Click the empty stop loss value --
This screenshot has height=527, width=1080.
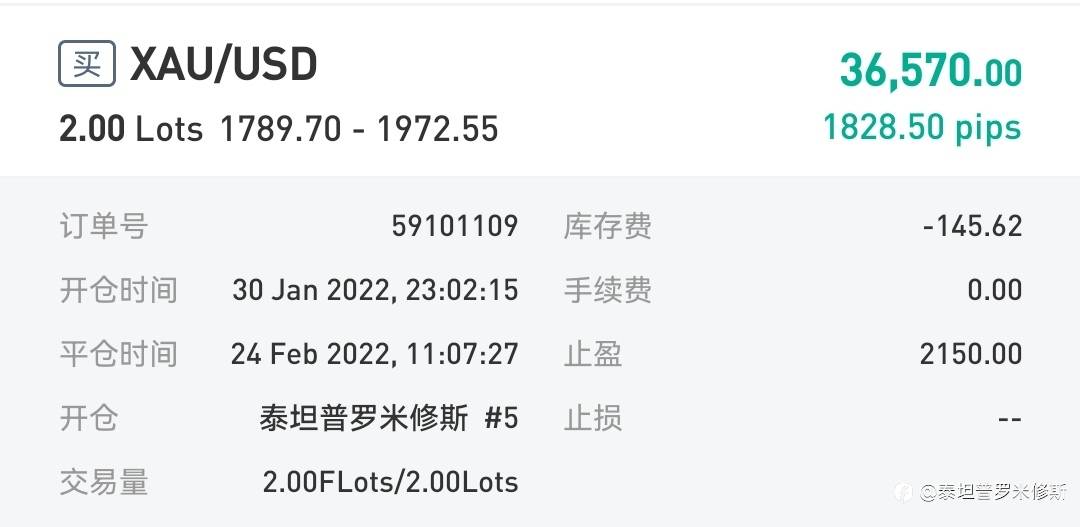[1009, 418]
